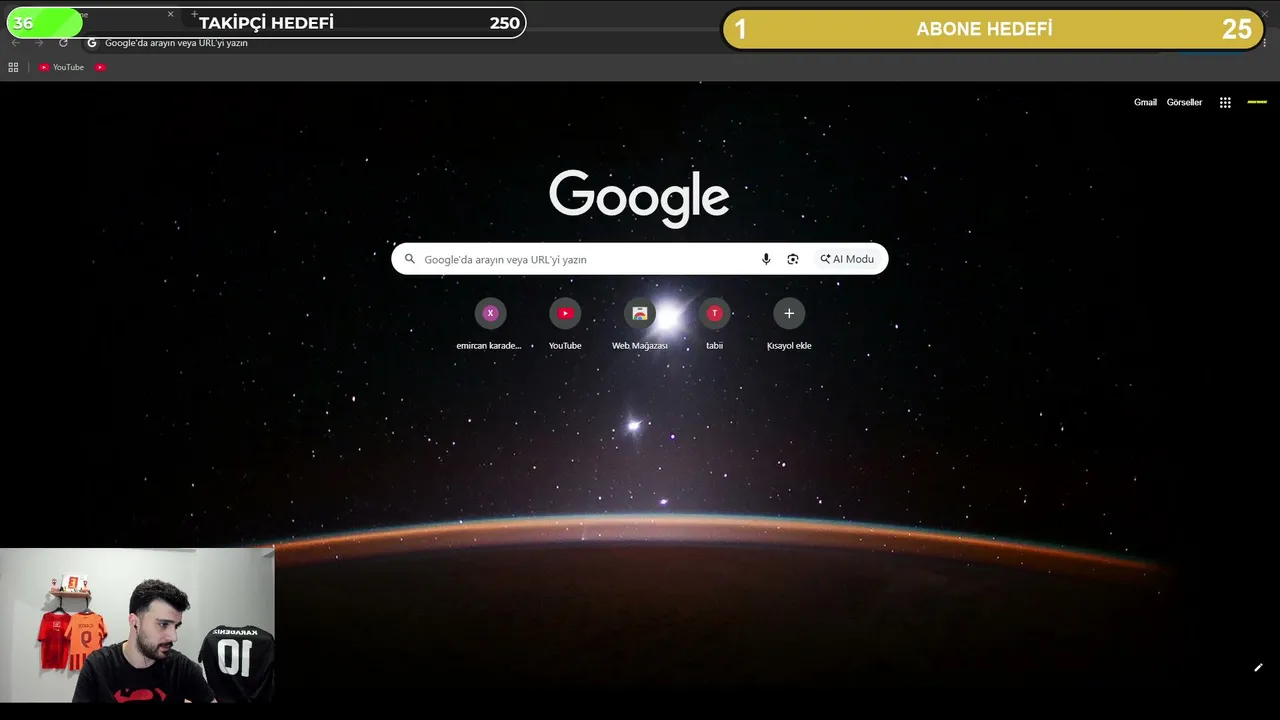Click the Google logo
The width and height of the screenshot is (1280, 720).
coord(639,197)
